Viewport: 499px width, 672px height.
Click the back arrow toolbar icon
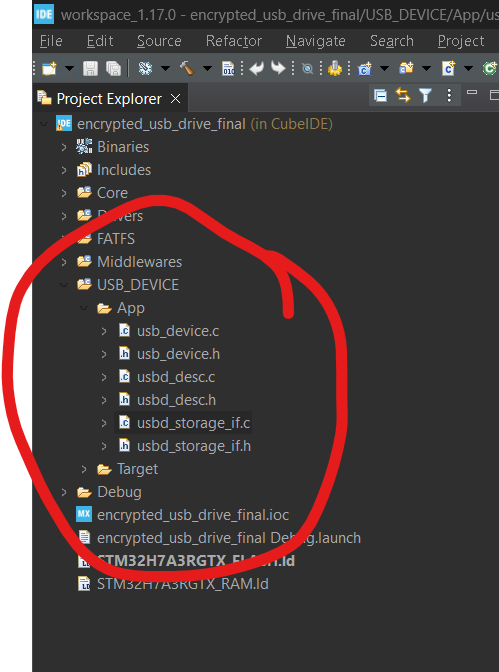(x=256, y=68)
